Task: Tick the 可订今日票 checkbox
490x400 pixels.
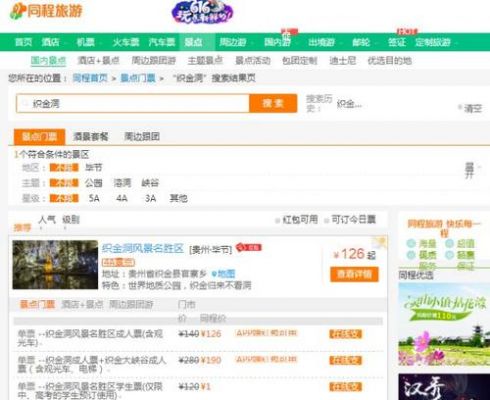Action: point(327,220)
